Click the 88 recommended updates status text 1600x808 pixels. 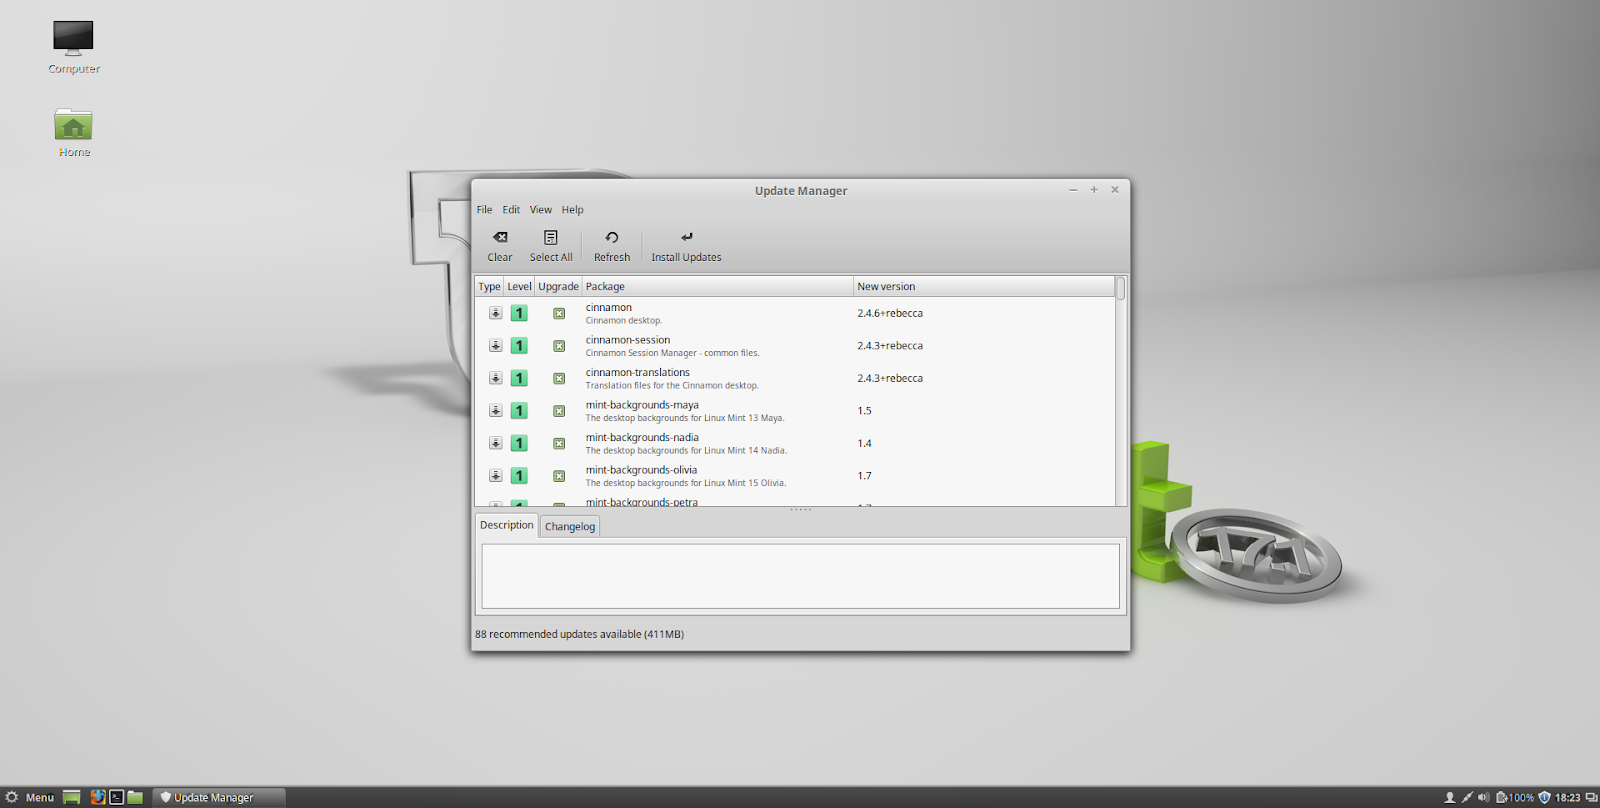point(579,634)
